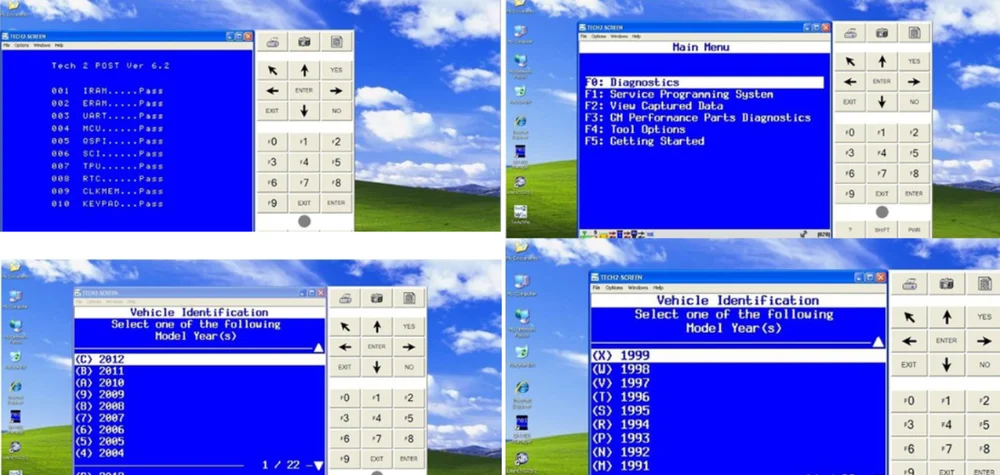Viewport: 1000px width, 475px height.
Task: Click the scroll-down triangle next to 1 / 22
Action: pyautogui.click(x=318, y=465)
